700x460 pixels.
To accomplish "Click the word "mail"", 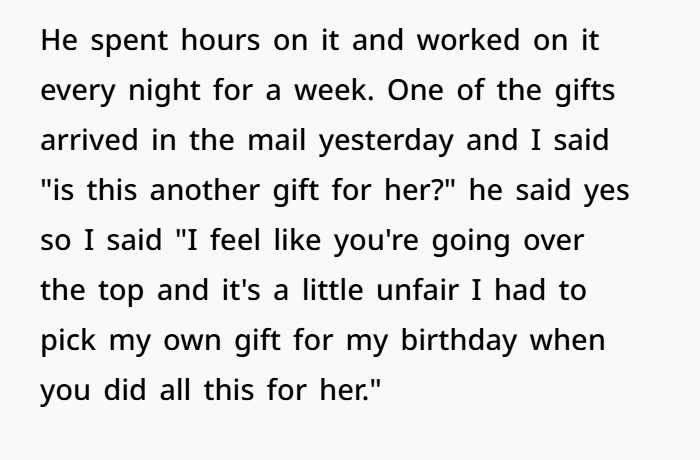I will point(277,140).
